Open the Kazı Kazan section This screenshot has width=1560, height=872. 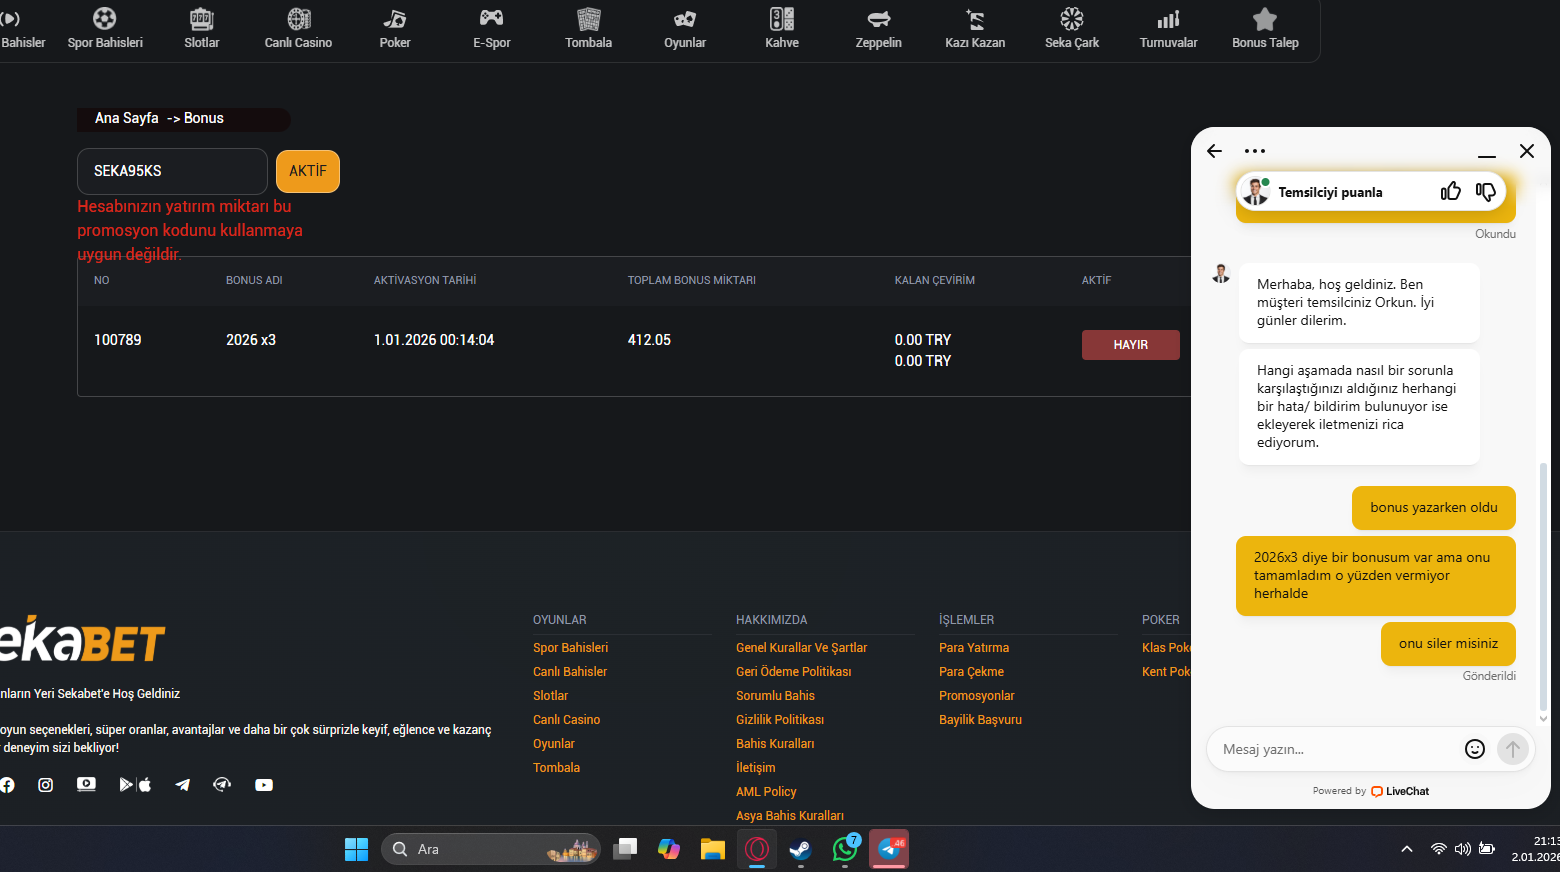pyautogui.click(x=975, y=29)
